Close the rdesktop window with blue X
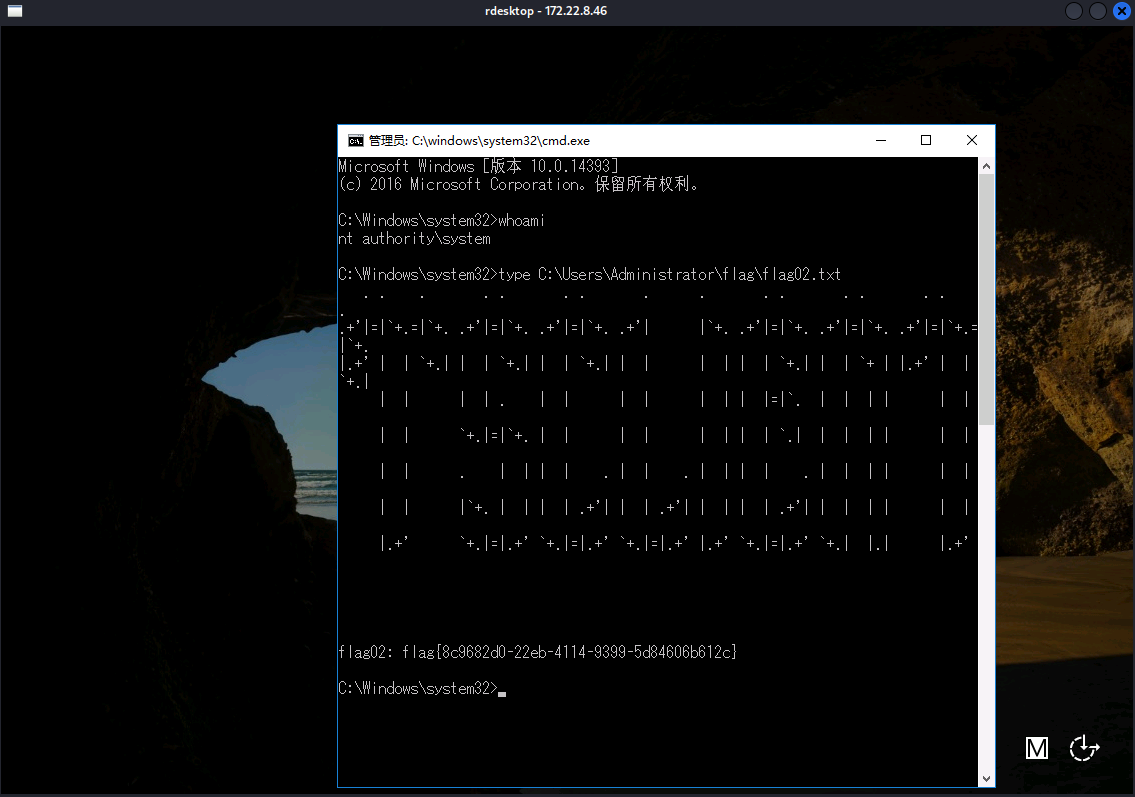1135x797 pixels. pyautogui.click(x=1121, y=11)
